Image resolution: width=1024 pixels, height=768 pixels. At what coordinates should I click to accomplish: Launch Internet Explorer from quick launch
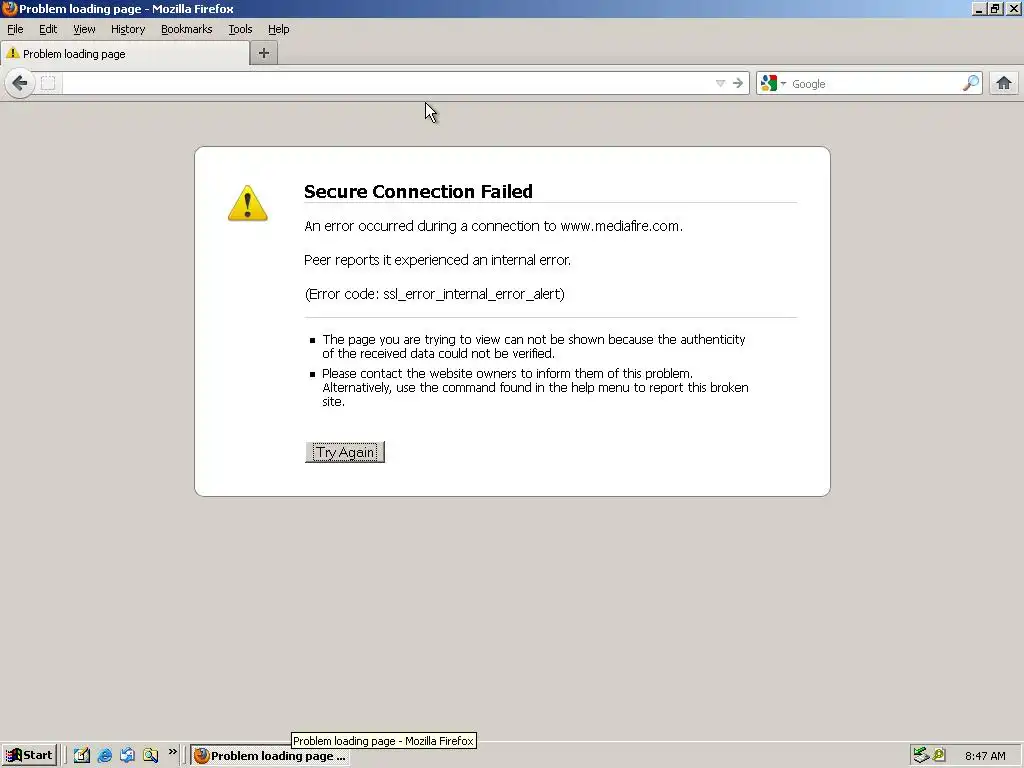coord(104,756)
